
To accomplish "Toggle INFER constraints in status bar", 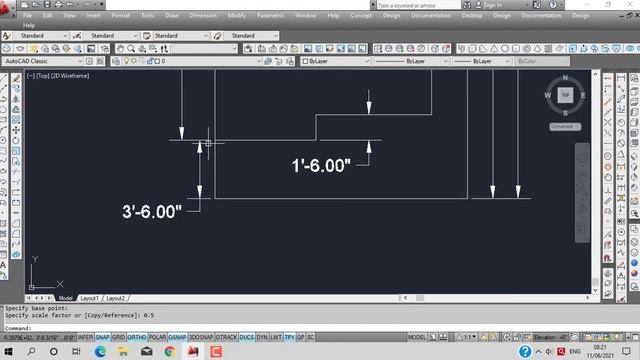I will [85, 337].
